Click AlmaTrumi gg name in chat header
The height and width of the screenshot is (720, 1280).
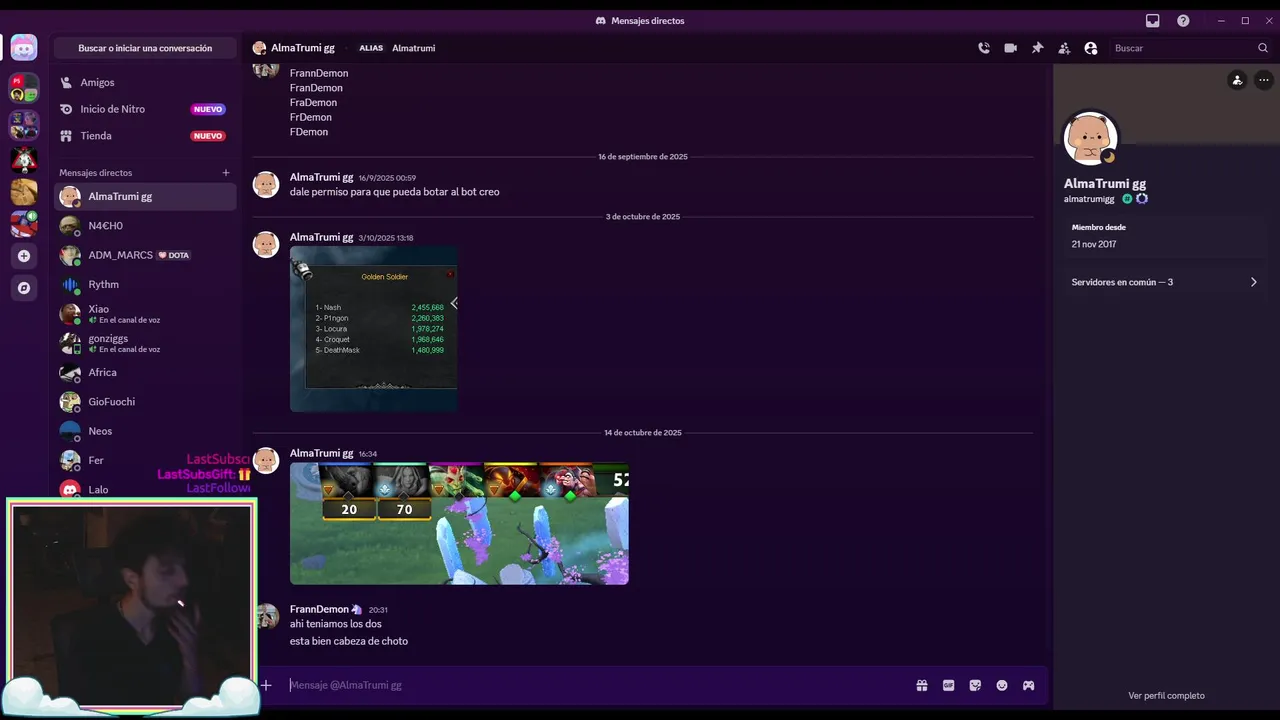(x=302, y=48)
